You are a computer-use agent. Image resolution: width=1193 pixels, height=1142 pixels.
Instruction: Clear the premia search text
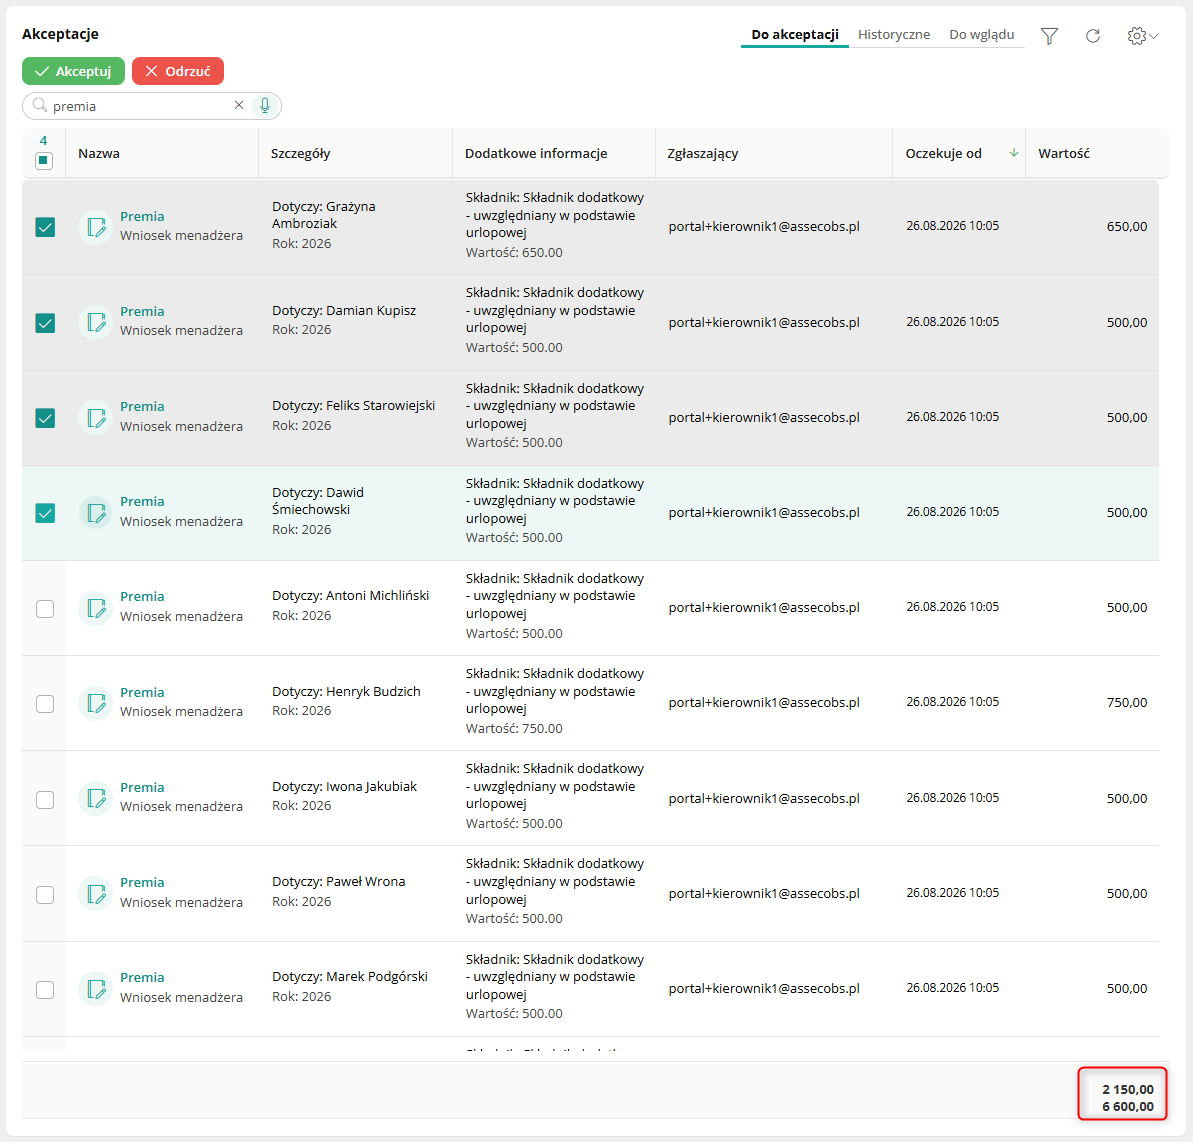239,105
